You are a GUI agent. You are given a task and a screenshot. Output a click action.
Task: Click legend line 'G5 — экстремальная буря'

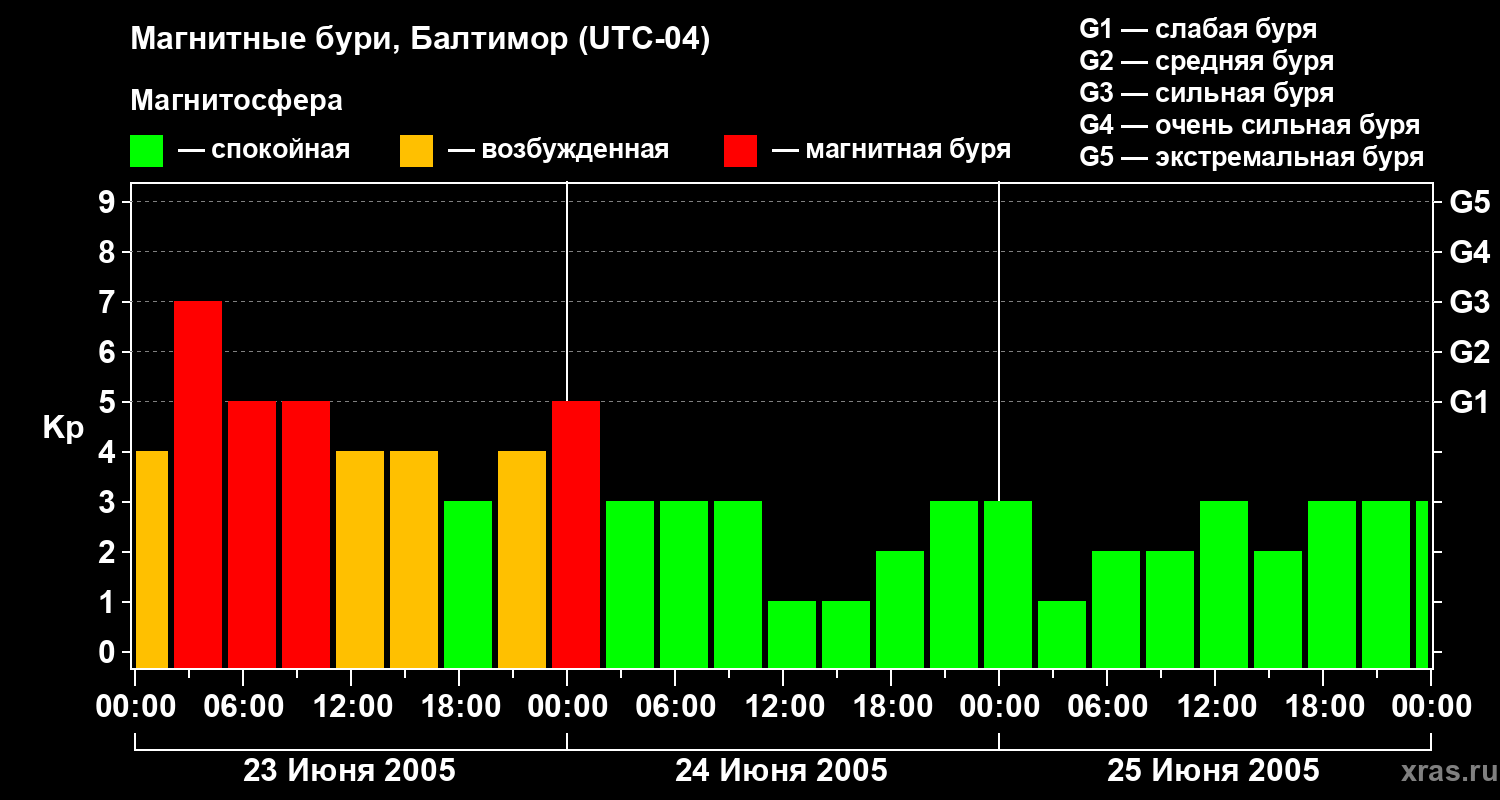coord(1251,157)
